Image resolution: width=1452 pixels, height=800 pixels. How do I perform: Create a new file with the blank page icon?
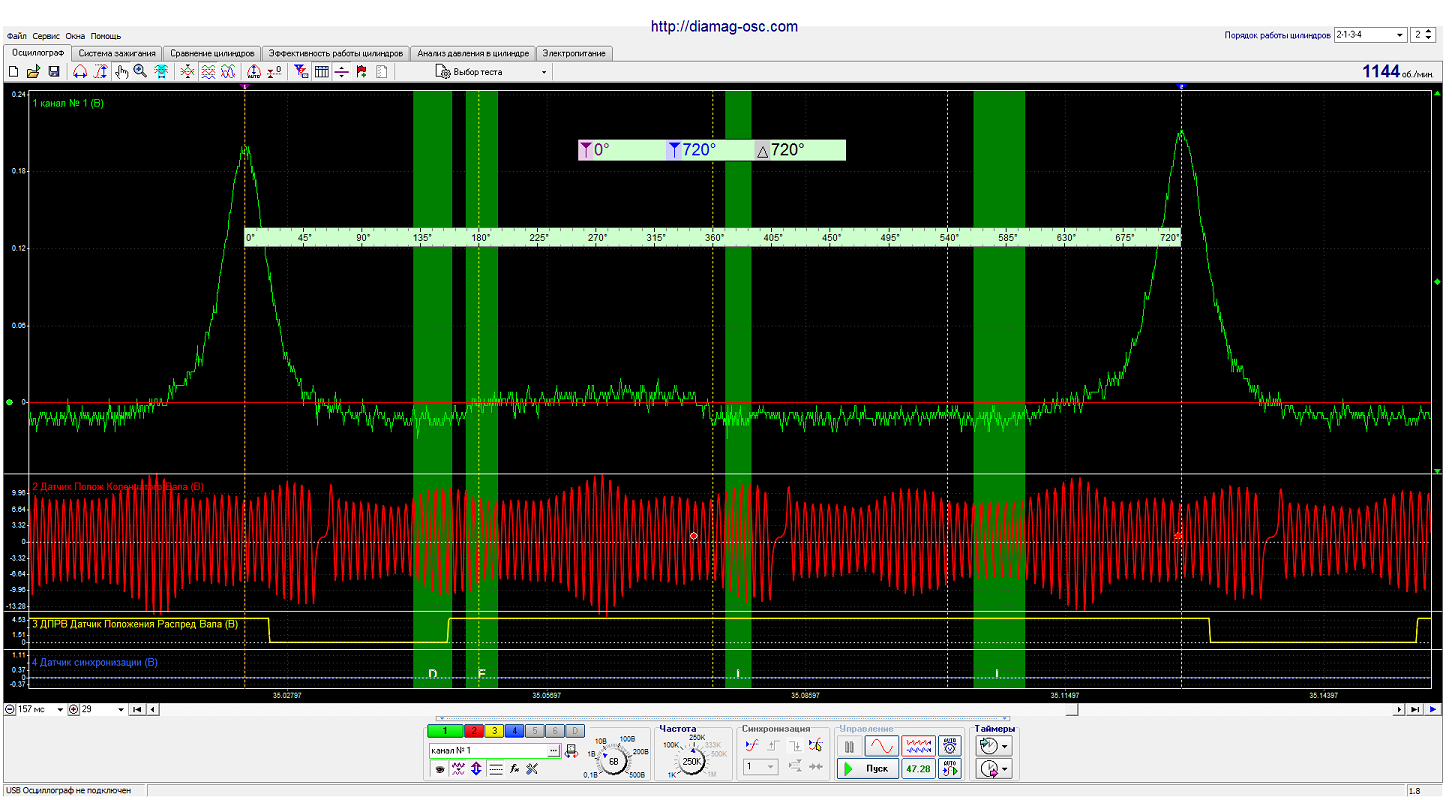(x=13, y=71)
